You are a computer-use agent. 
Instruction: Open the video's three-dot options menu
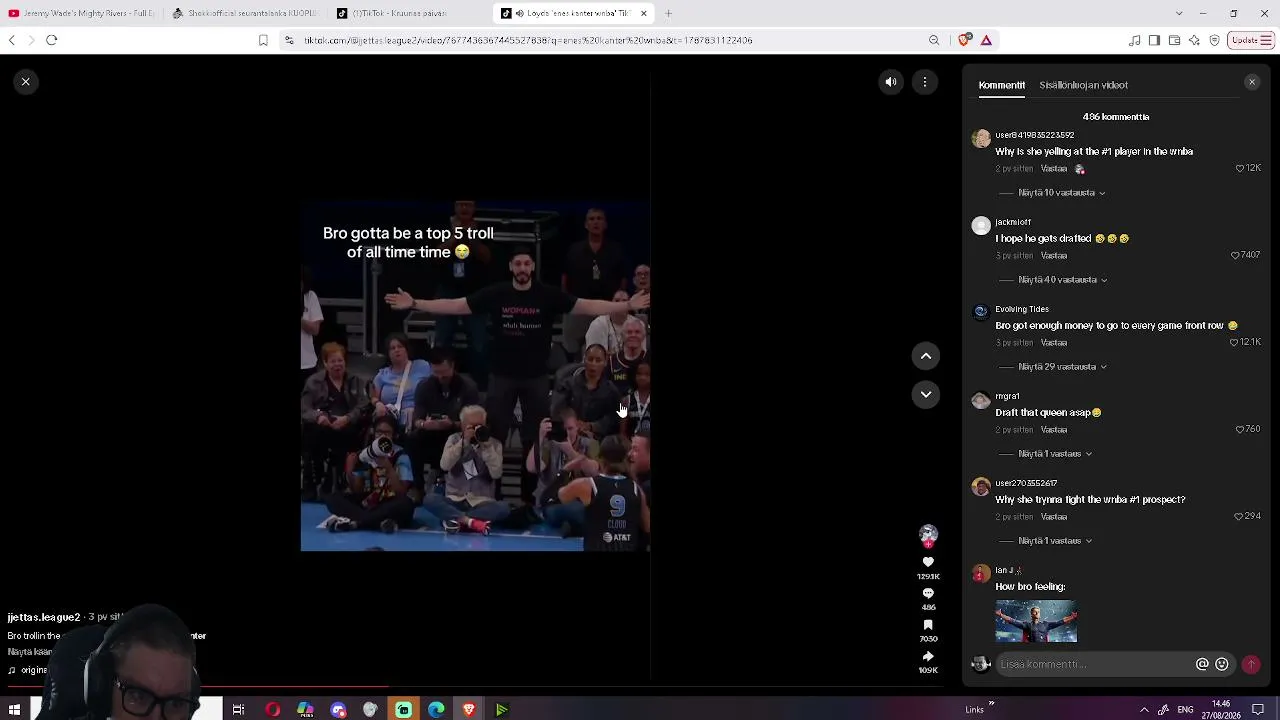pyautogui.click(x=925, y=82)
